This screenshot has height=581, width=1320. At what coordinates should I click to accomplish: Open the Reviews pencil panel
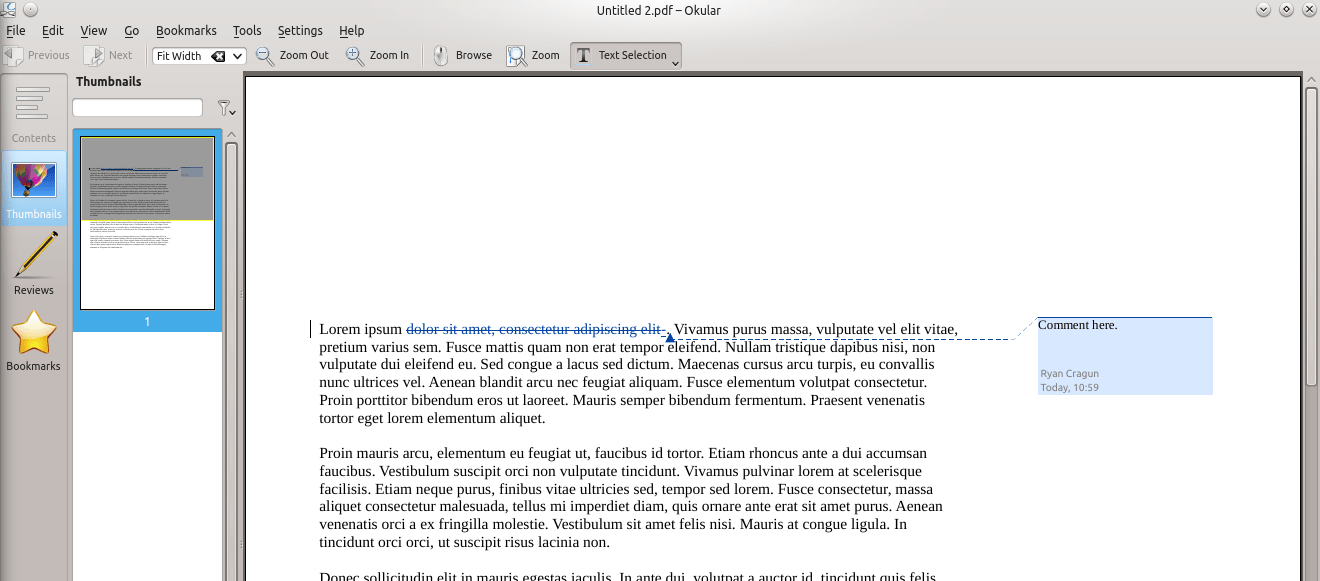(x=34, y=264)
